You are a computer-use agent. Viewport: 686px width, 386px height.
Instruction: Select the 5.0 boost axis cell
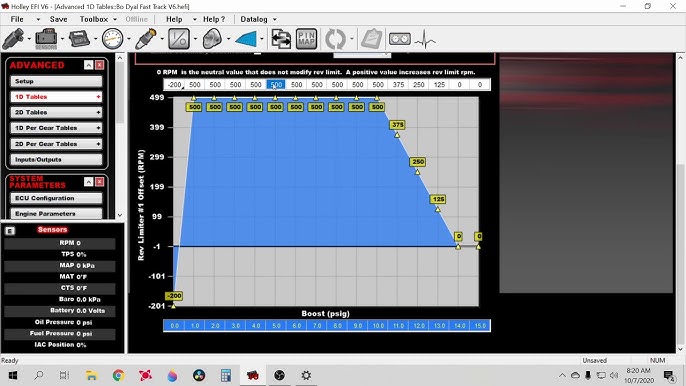tap(276, 326)
